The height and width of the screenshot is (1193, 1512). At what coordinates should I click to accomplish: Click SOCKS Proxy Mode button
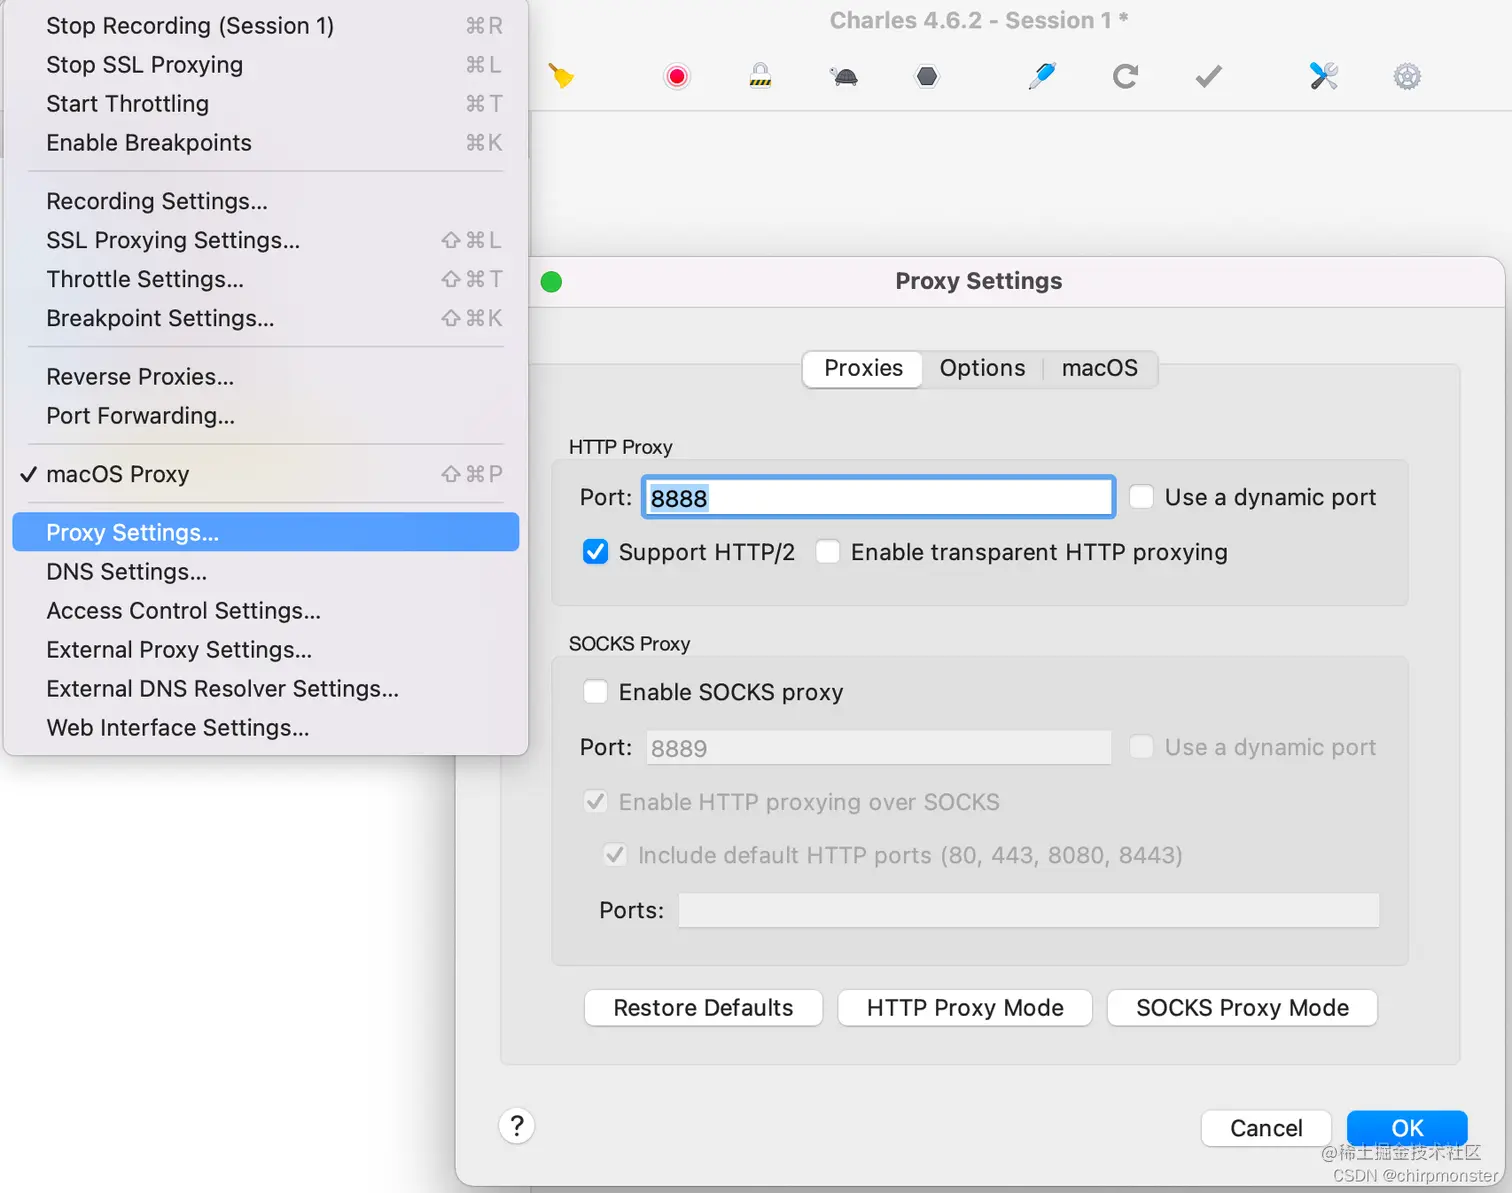(1242, 1008)
